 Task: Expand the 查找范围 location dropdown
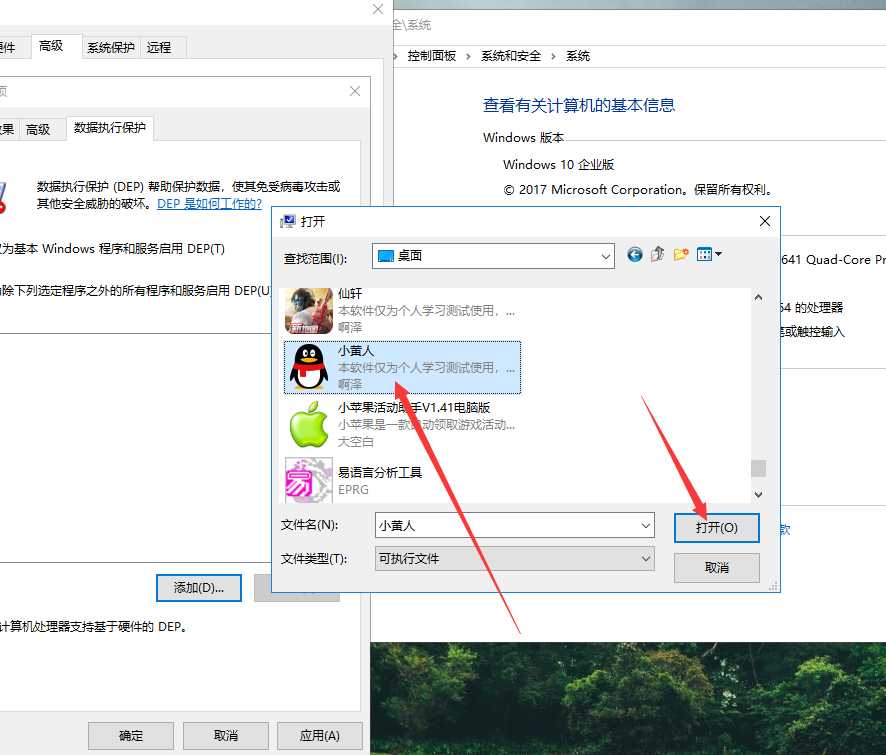(605, 257)
